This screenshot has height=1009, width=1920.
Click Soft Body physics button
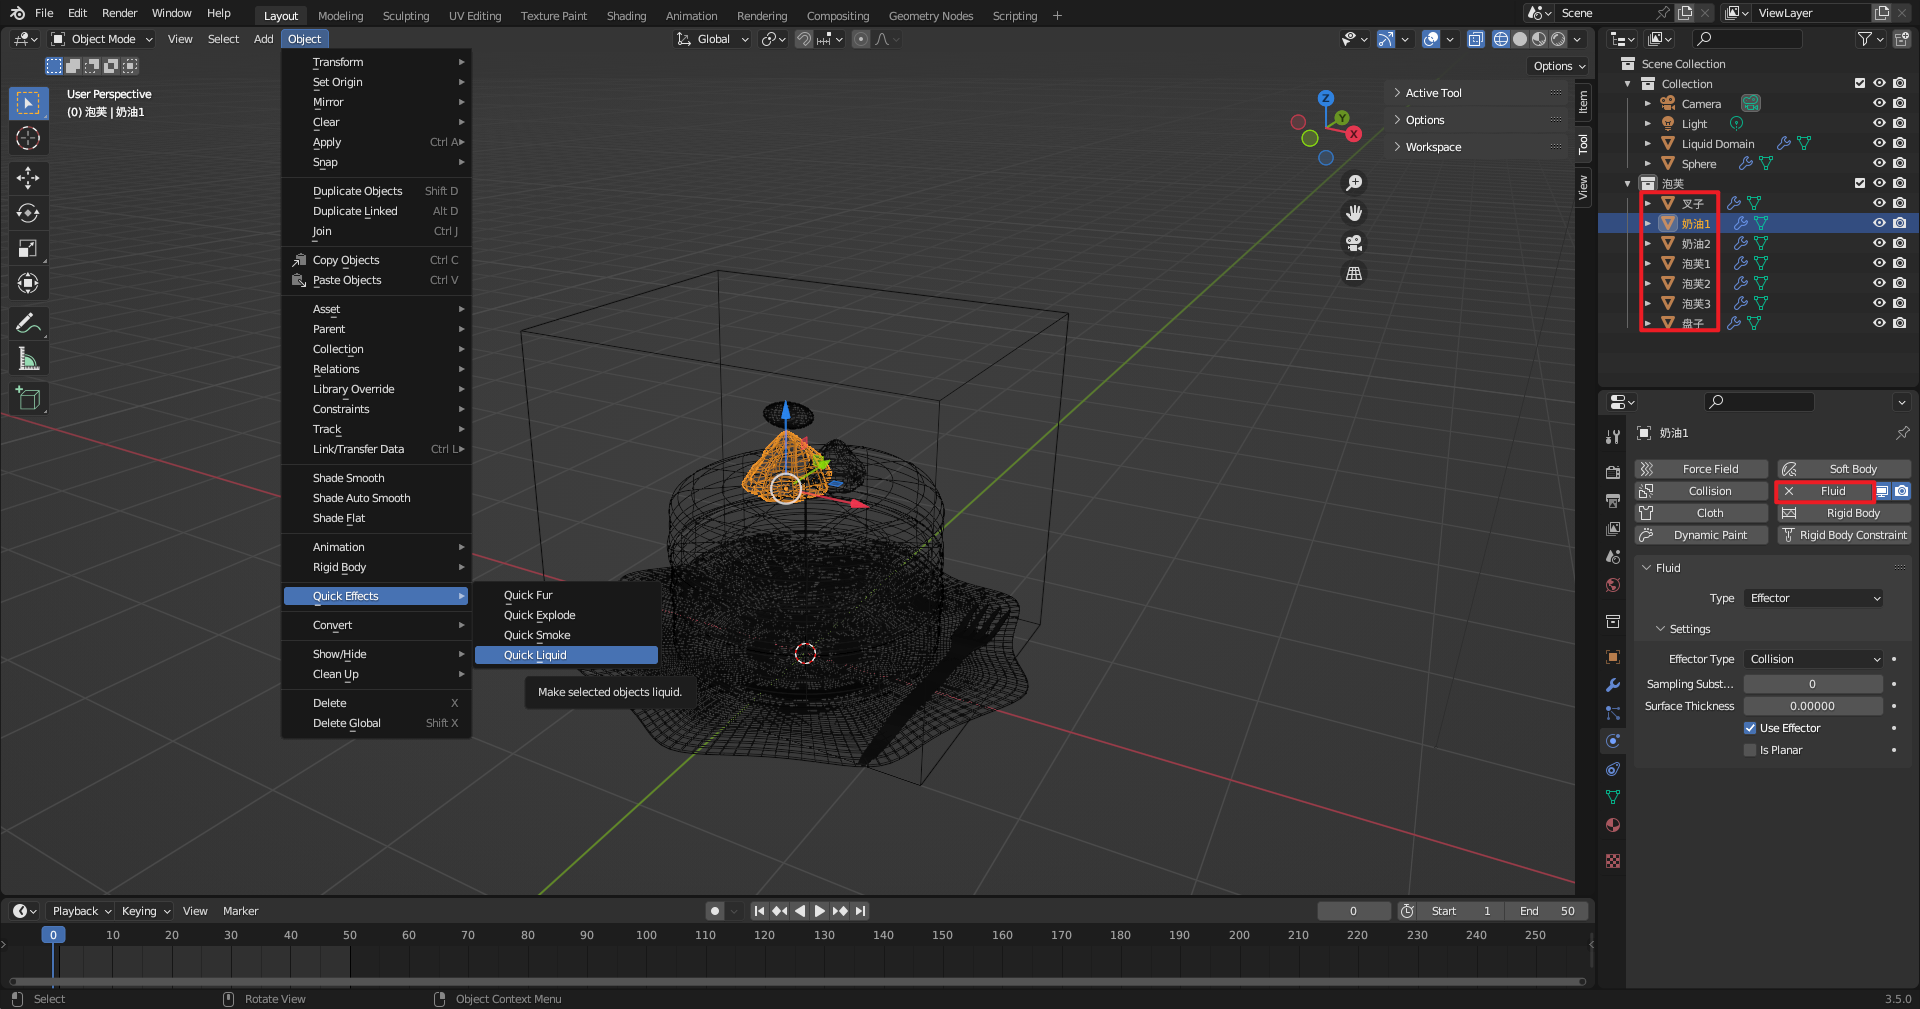click(1844, 469)
